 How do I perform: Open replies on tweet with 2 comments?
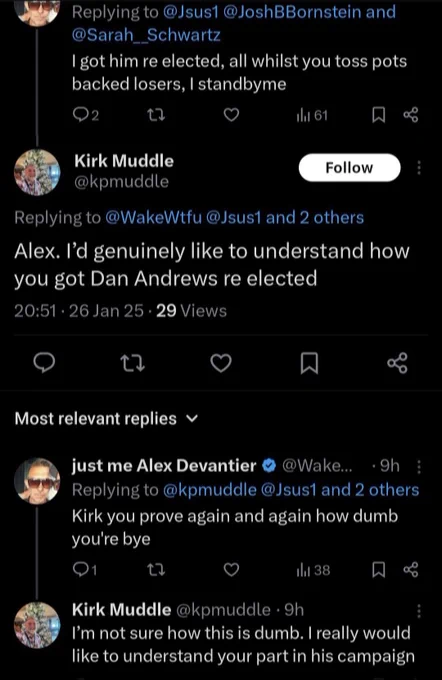coord(85,115)
